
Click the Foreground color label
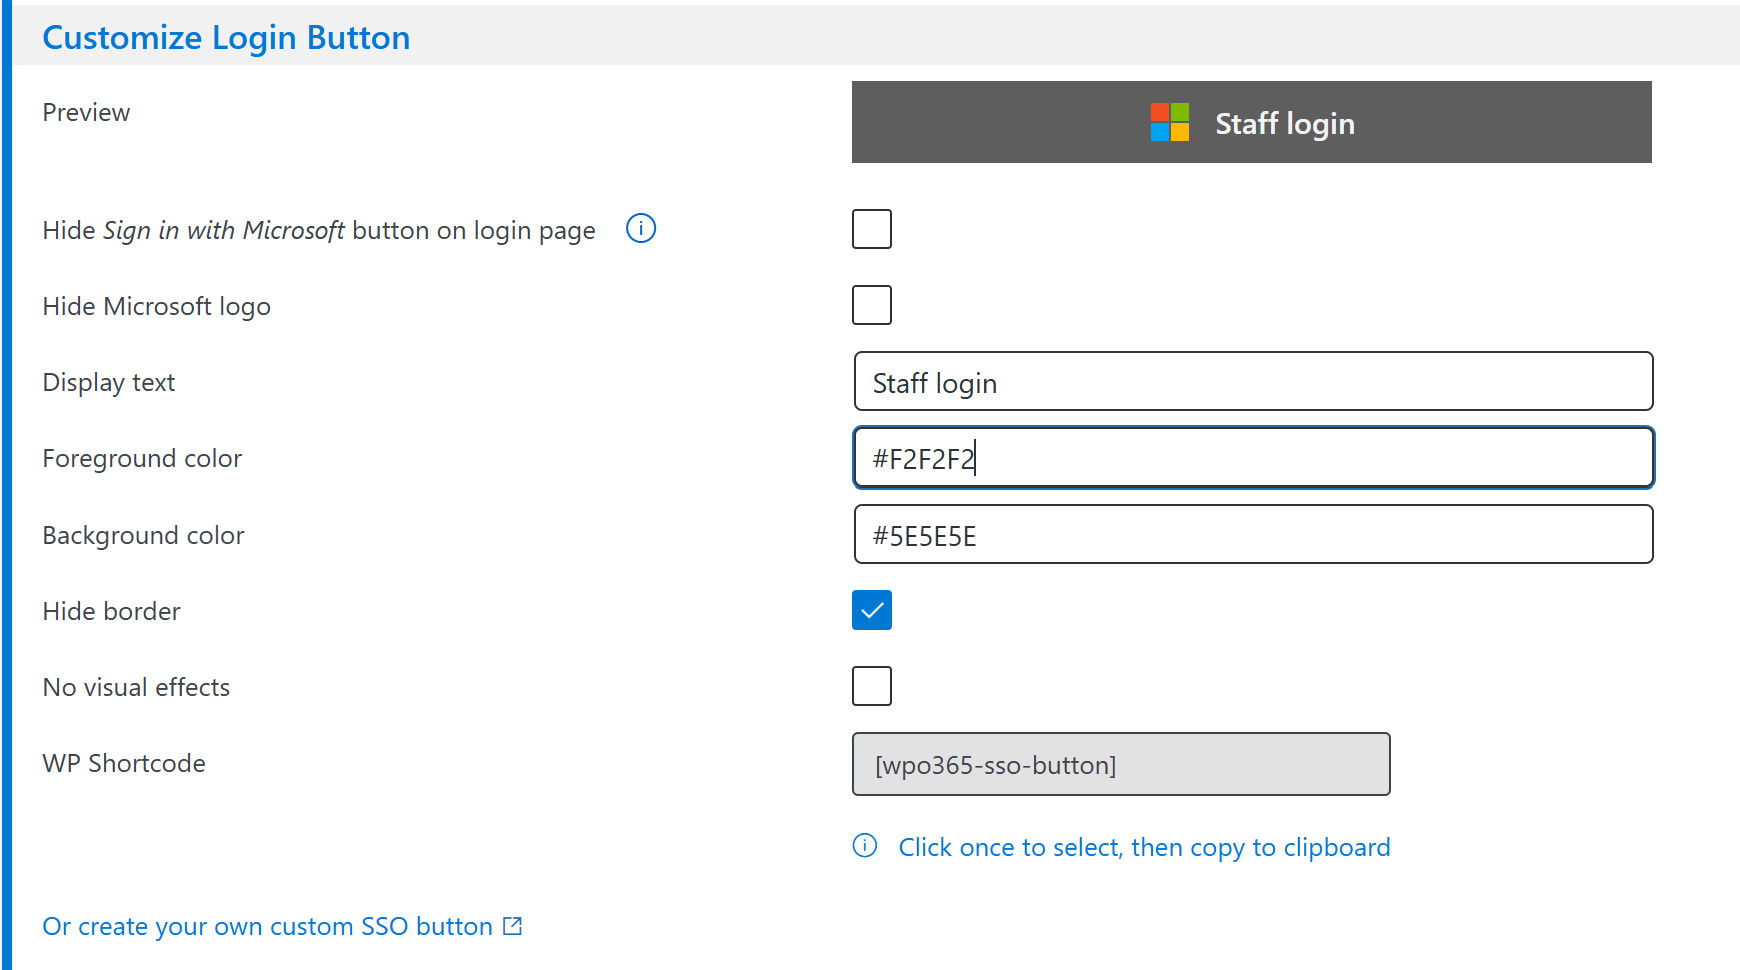[x=142, y=458]
